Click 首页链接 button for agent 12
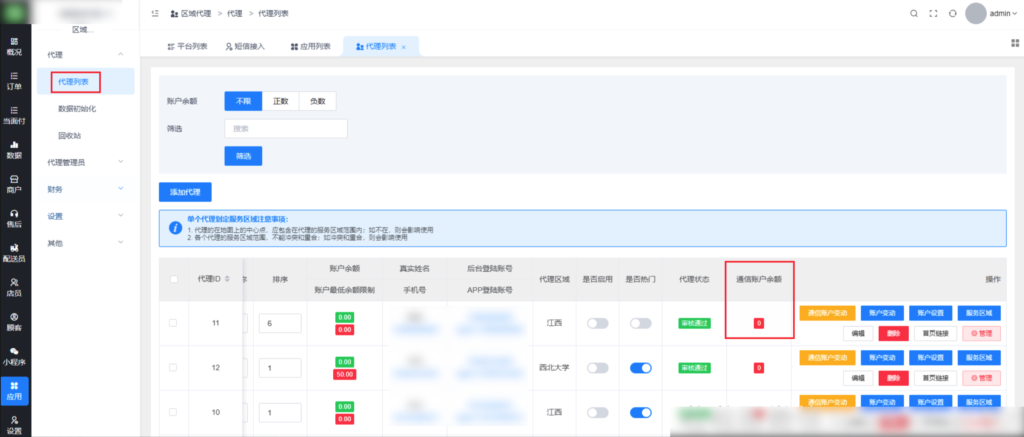 (935, 378)
